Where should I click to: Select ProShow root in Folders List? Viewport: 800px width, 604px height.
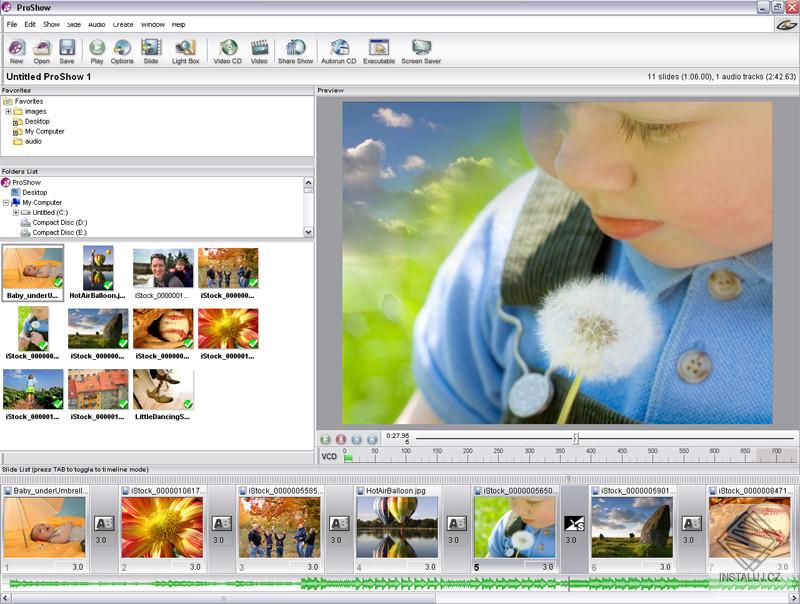click(x=27, y=183)
